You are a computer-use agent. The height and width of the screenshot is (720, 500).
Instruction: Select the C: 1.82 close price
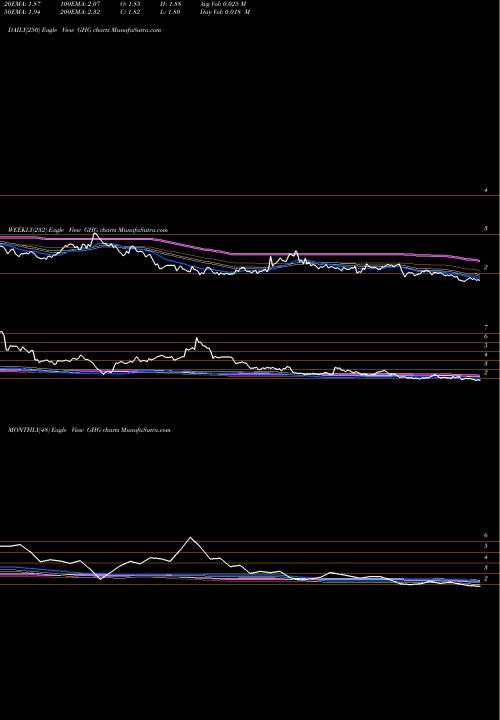130,12
